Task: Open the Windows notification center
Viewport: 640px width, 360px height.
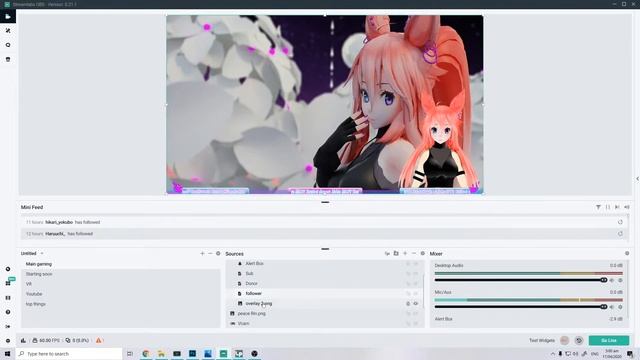Action: point(630,353)
